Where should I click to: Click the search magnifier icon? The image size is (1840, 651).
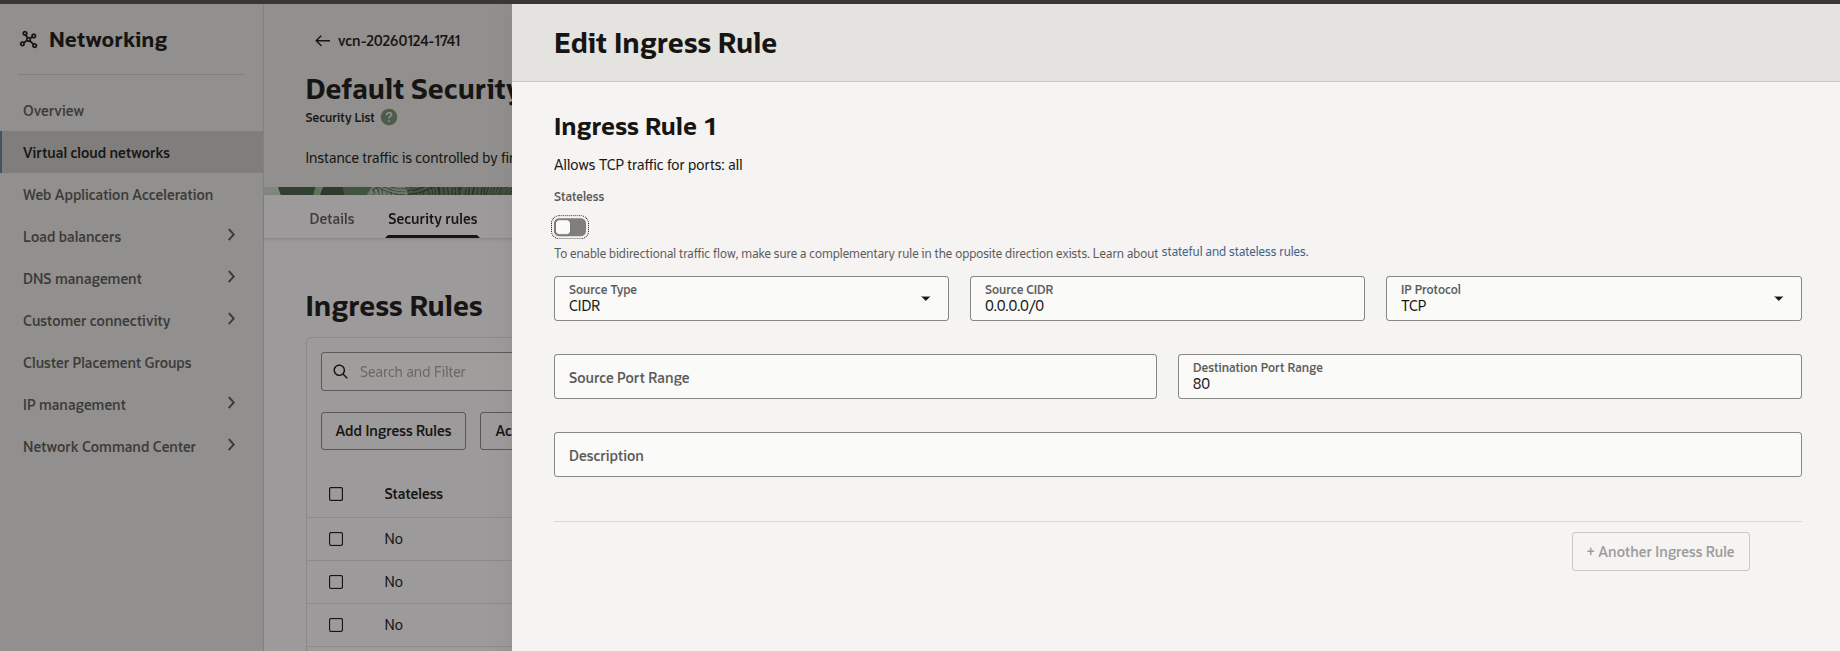click(x=340, y=372)
